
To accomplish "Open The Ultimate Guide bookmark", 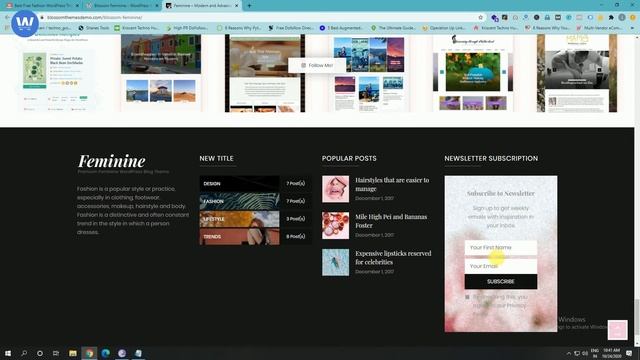I will coord(393,28).
